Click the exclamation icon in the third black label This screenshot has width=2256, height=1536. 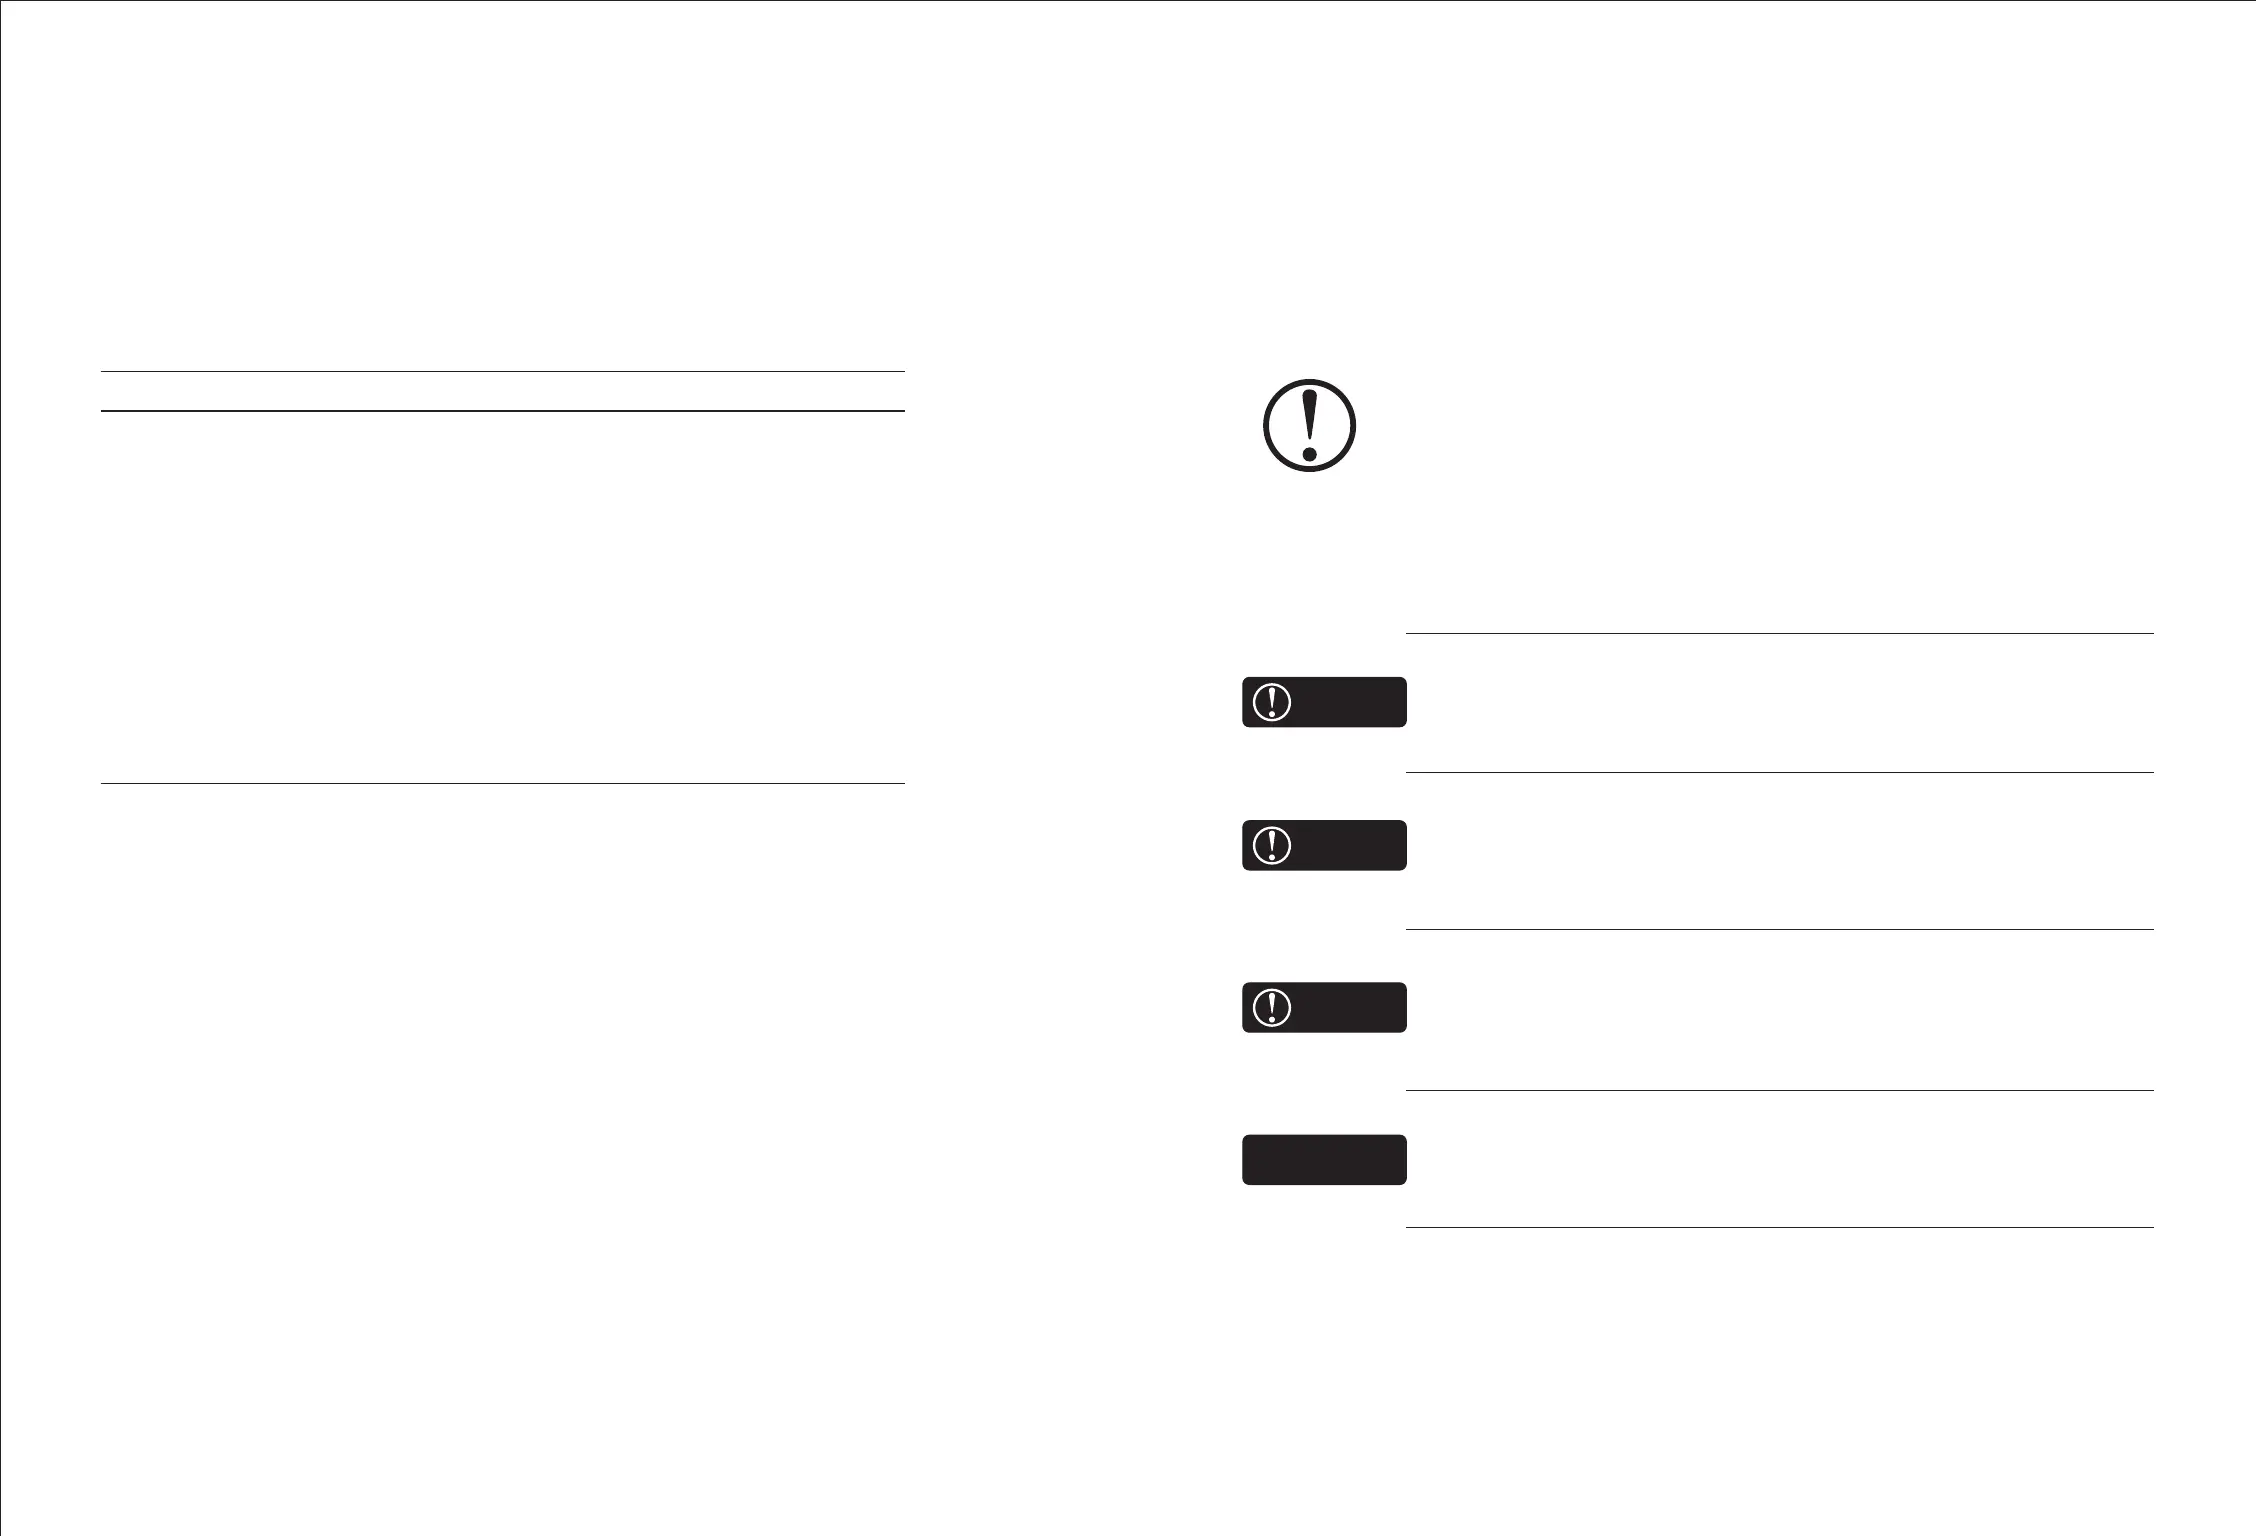click(x=1272, y=1007)
